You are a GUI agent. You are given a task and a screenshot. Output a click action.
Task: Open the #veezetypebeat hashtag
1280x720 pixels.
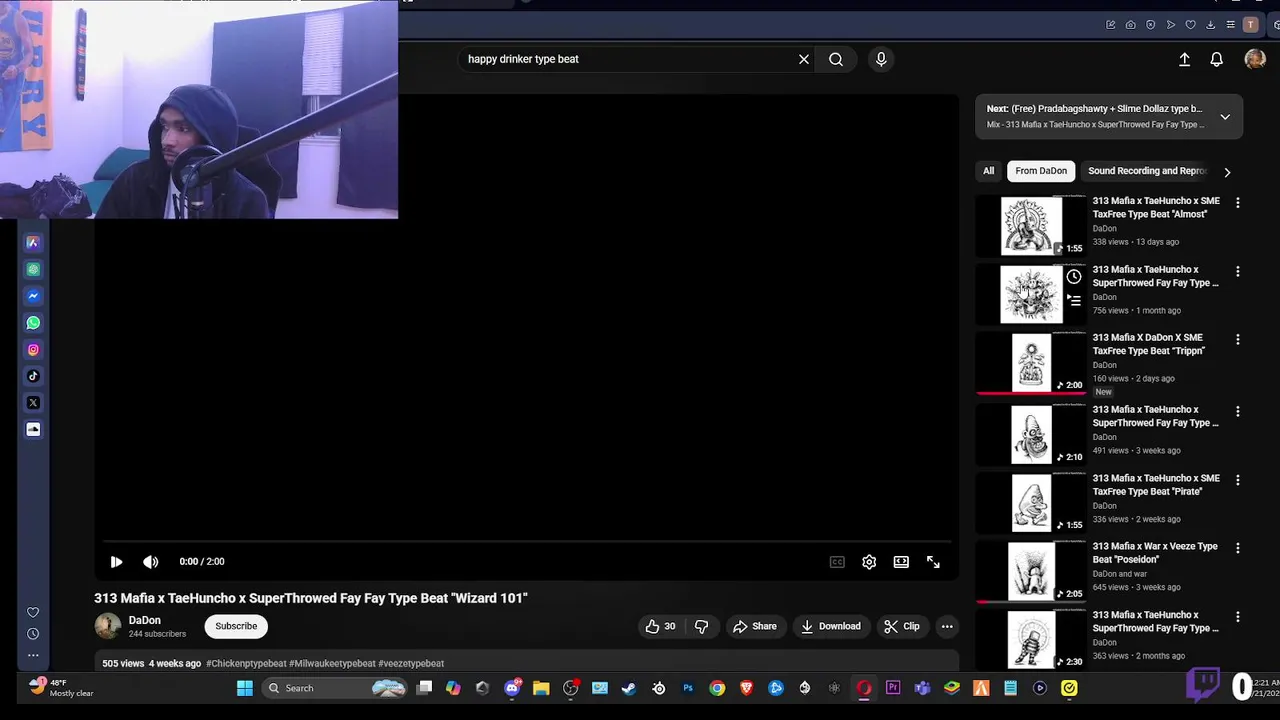[411, 663]
